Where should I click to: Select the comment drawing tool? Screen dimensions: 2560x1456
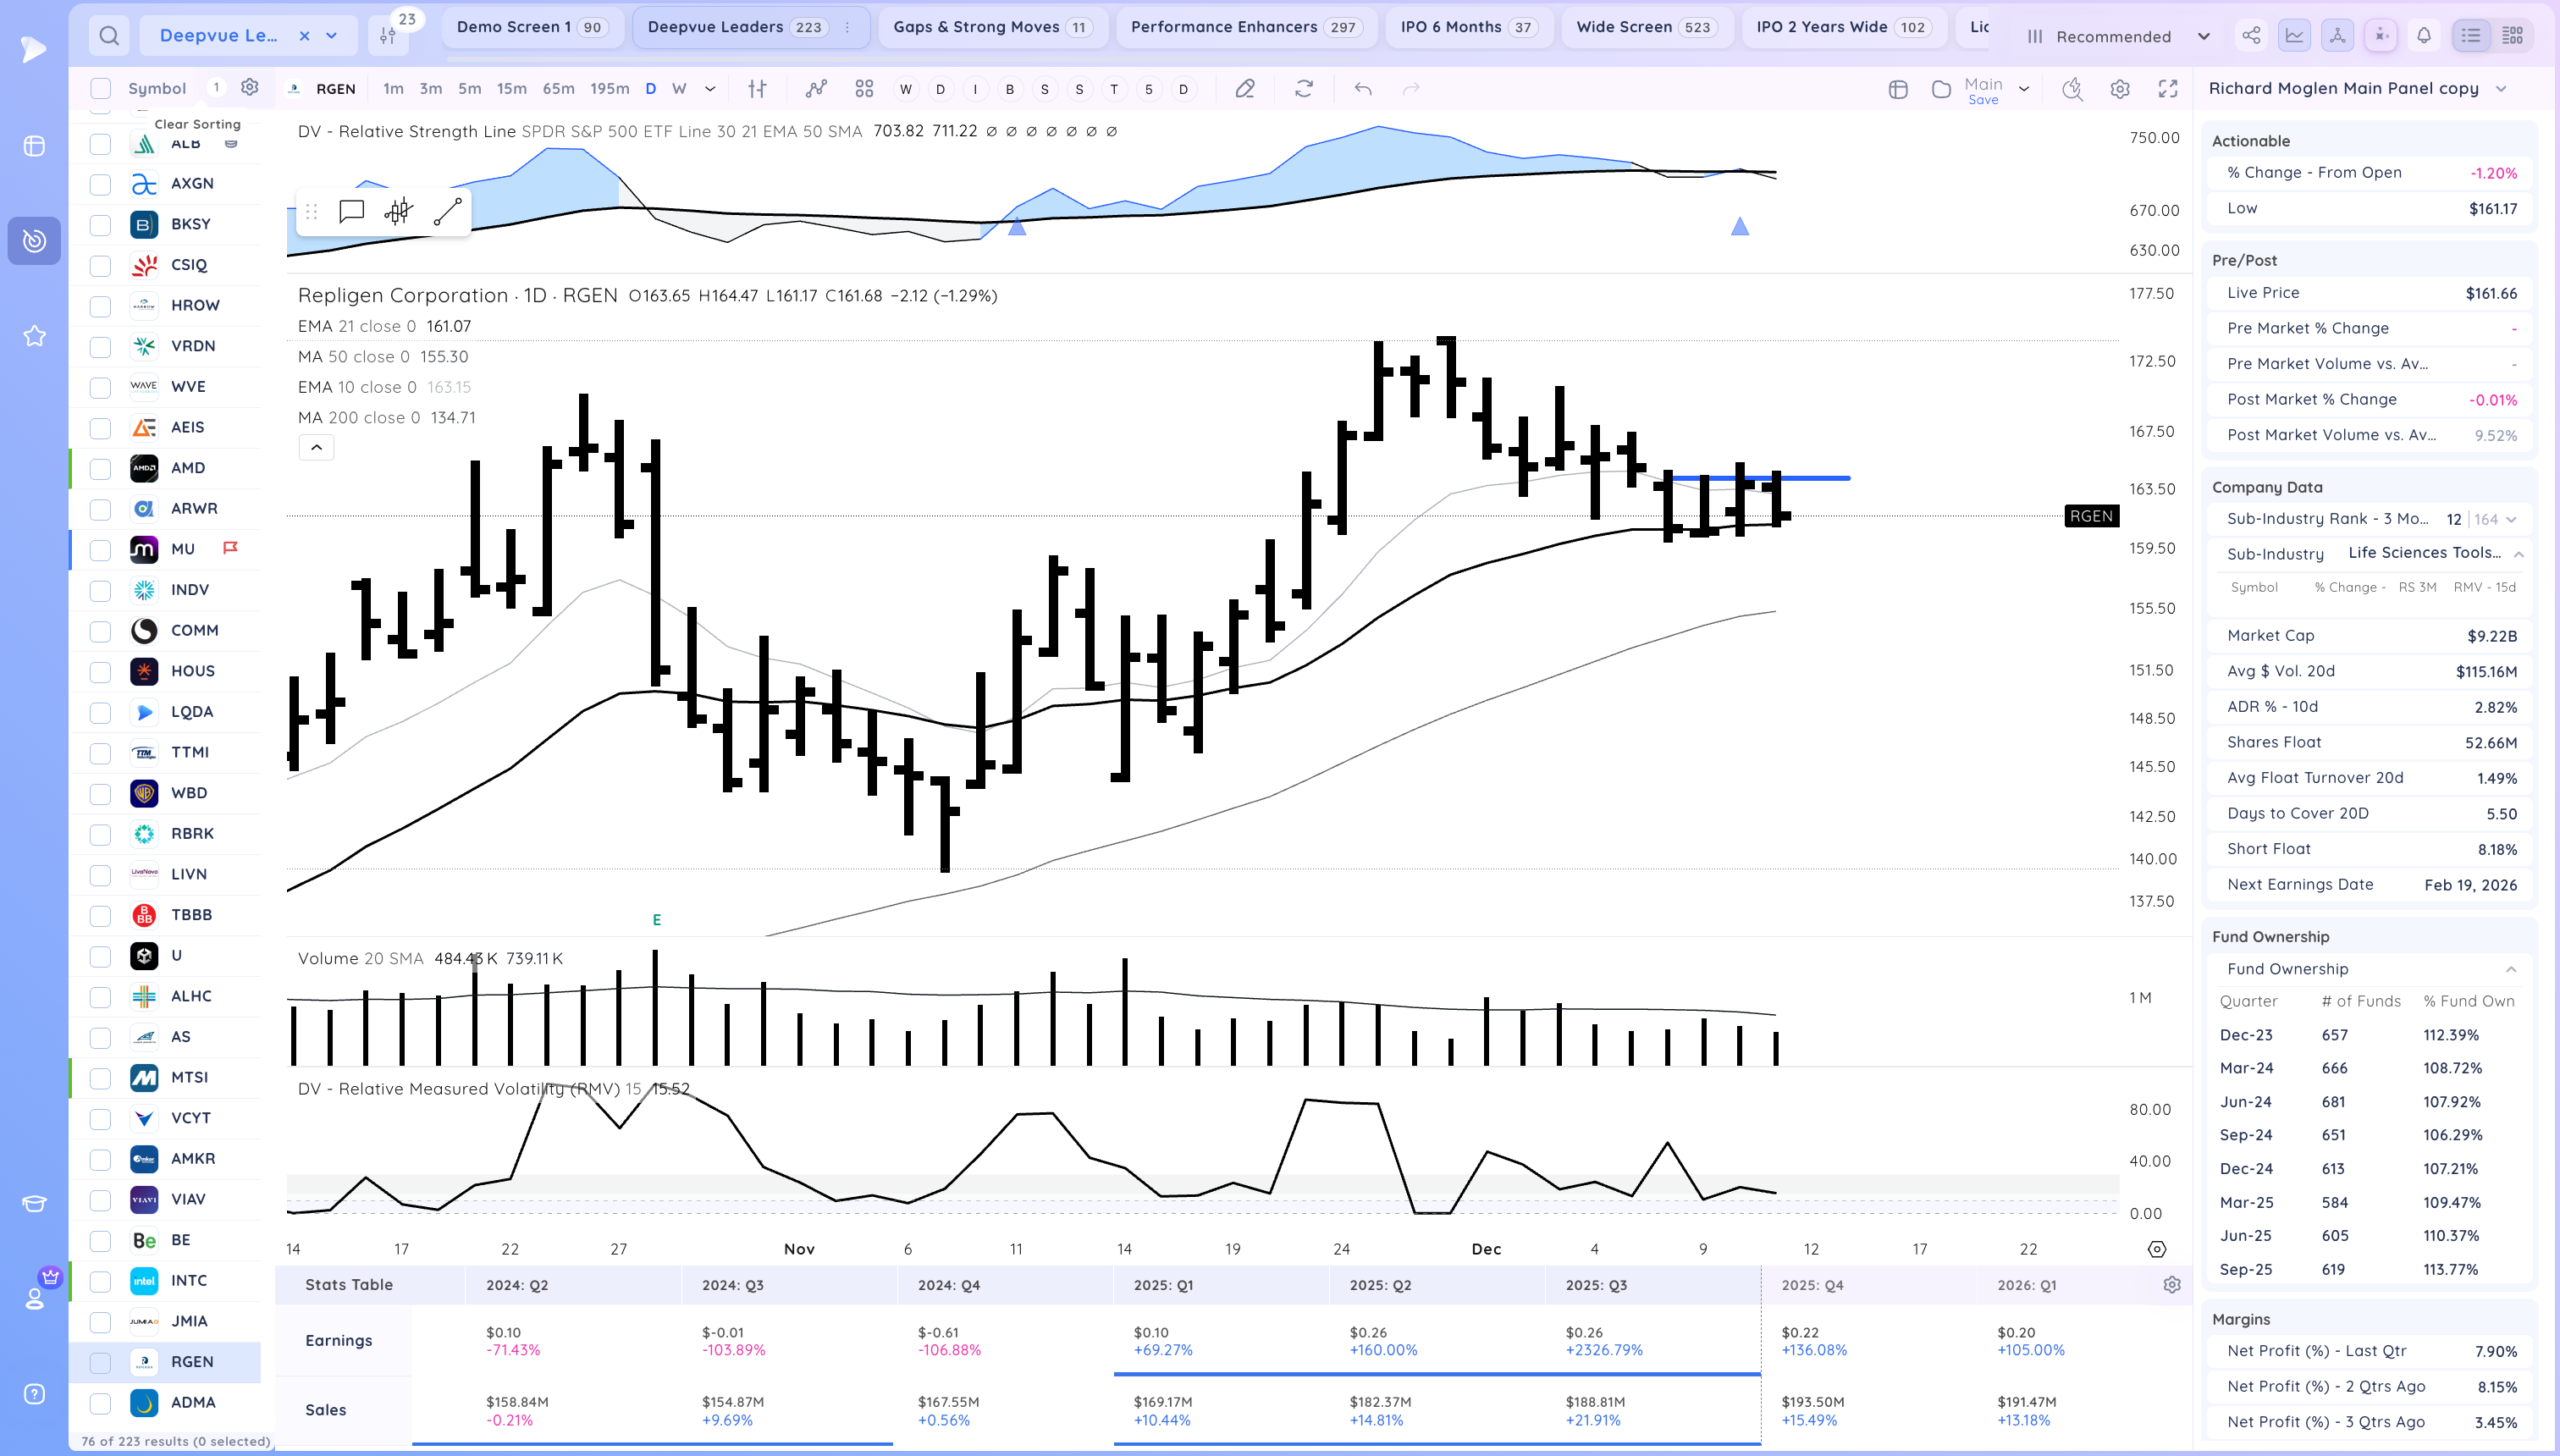pyautogui.click(x=351, y=211)
